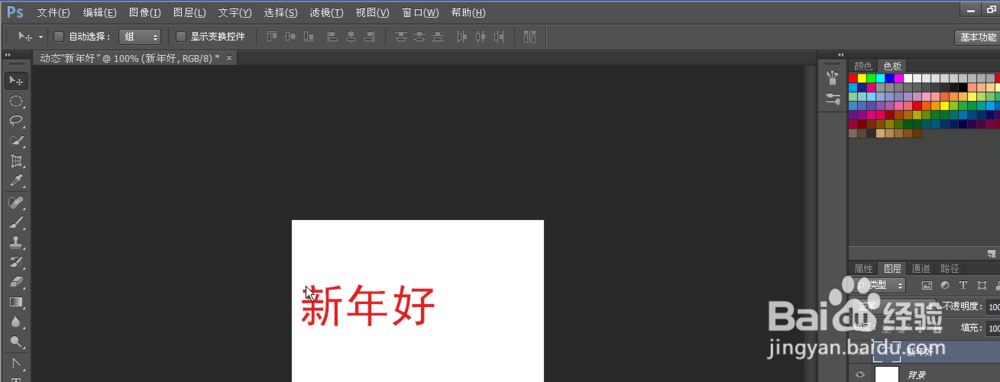Open the 图层(L) menu
This screenshot has width=1000, height=382.
click(189, 13)
